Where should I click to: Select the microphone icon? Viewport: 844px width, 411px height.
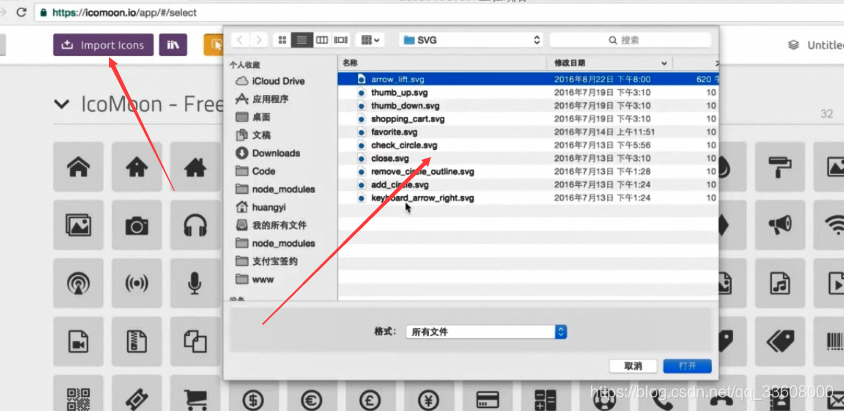click(195, 284)
